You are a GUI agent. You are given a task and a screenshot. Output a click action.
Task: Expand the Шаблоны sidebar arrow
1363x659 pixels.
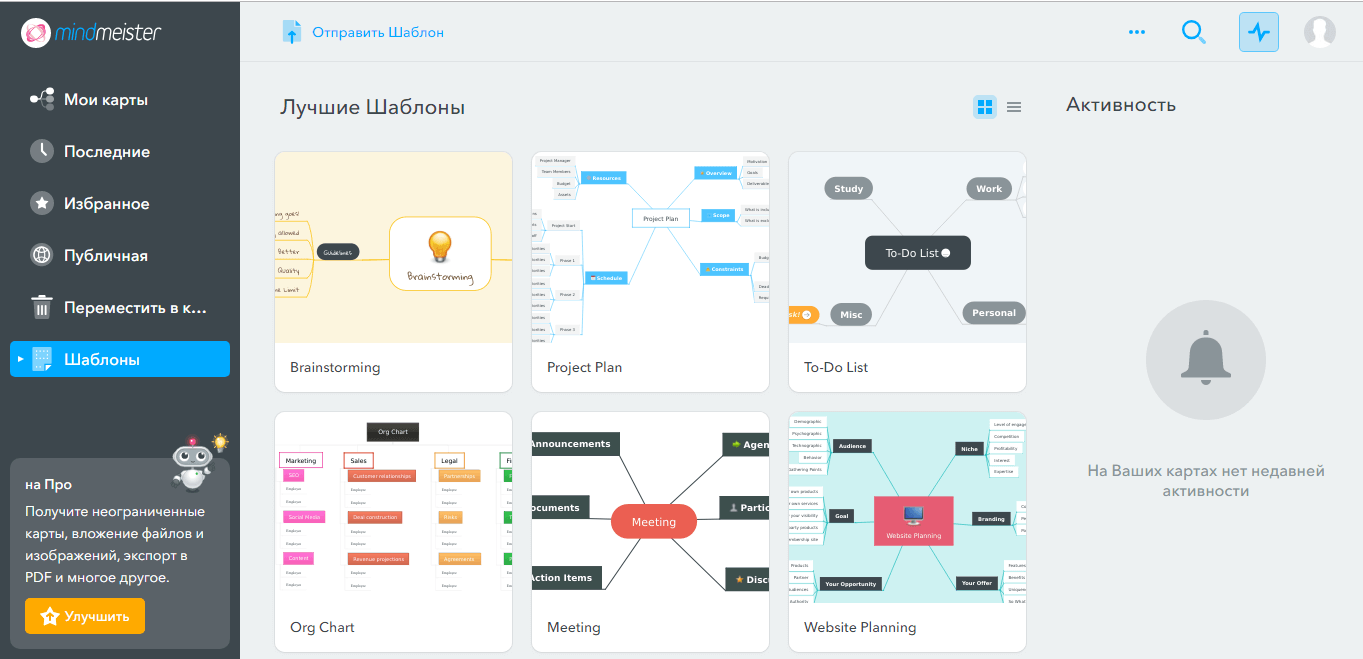pos(20,359)
